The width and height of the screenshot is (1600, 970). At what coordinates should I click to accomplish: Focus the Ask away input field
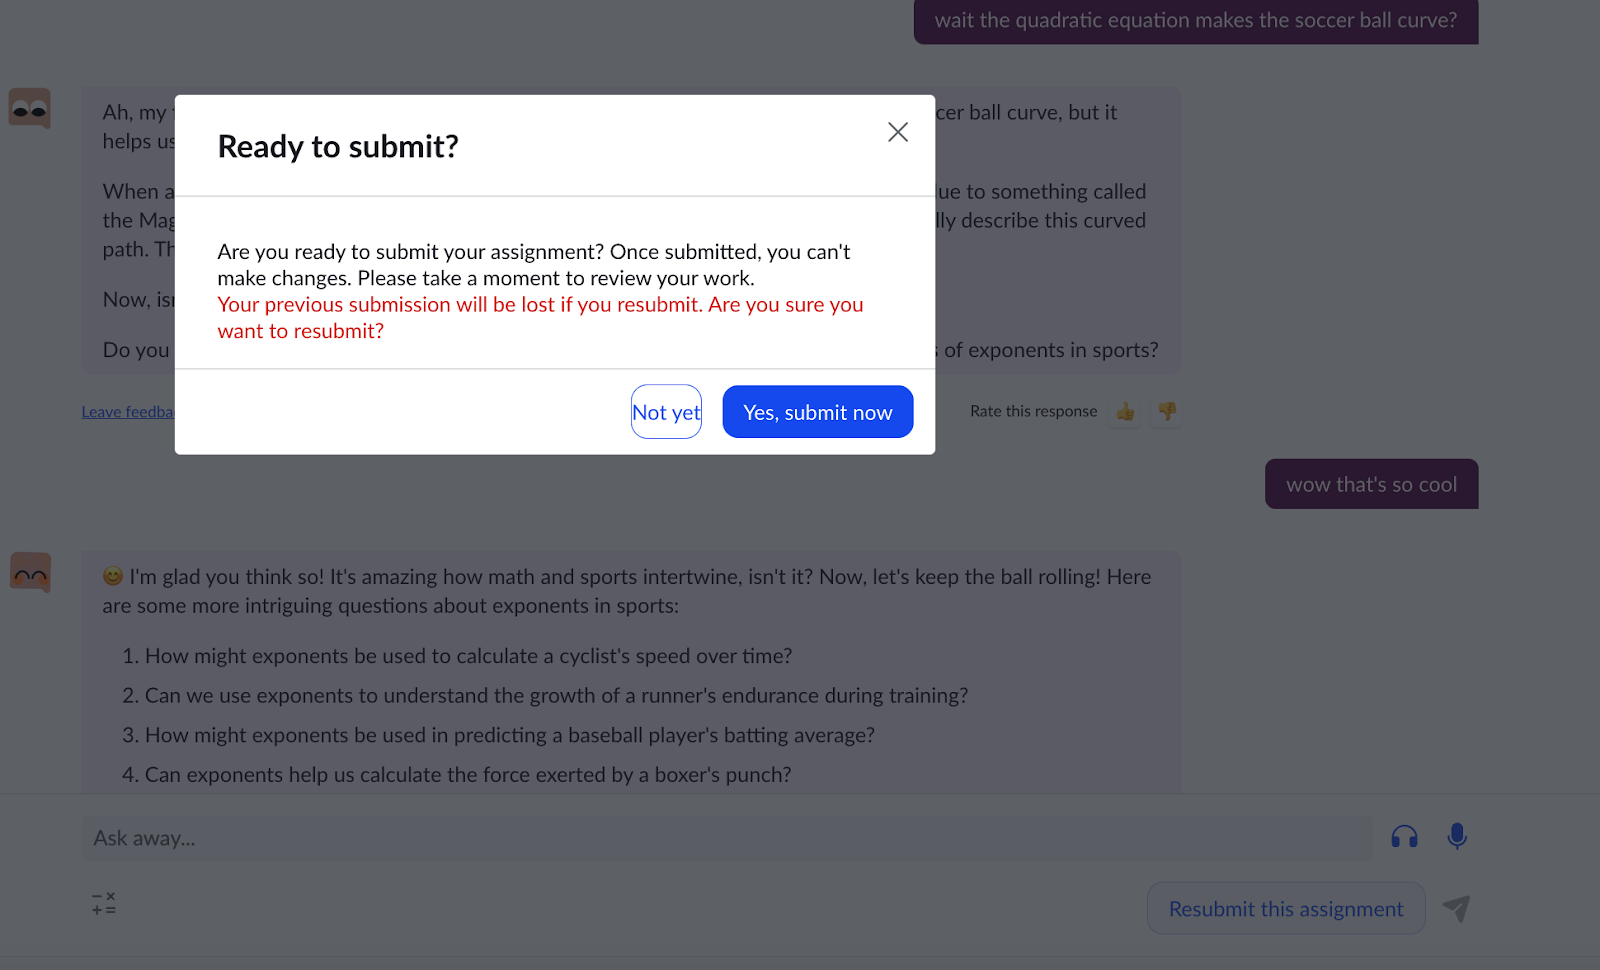point(726,838)
